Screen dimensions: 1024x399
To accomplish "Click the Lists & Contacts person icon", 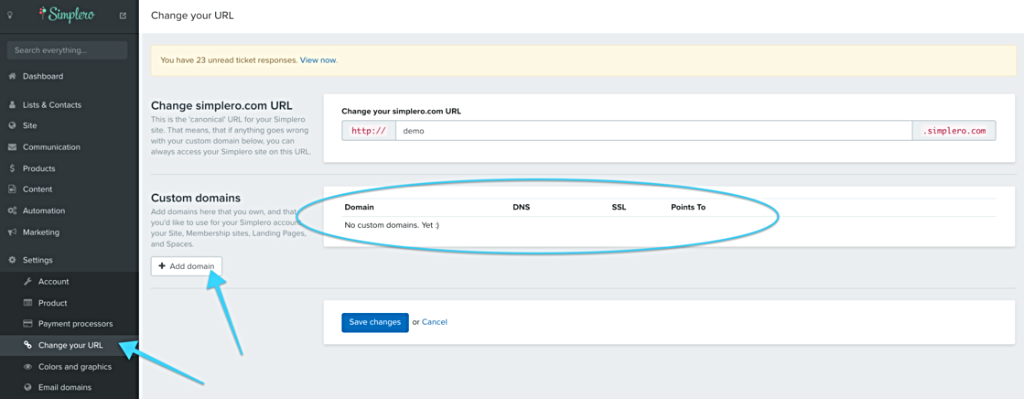I will tap(12, 105).
